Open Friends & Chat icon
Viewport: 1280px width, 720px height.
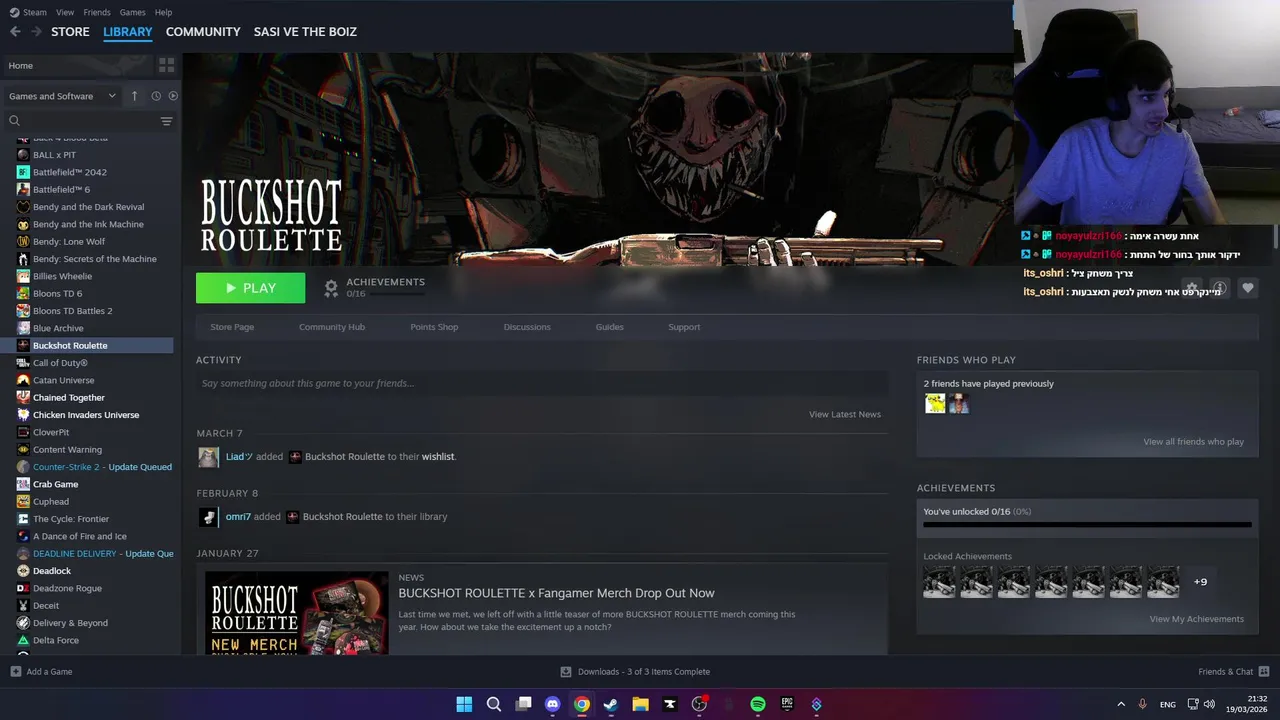pyautogui.click(x=1264, y=672)
